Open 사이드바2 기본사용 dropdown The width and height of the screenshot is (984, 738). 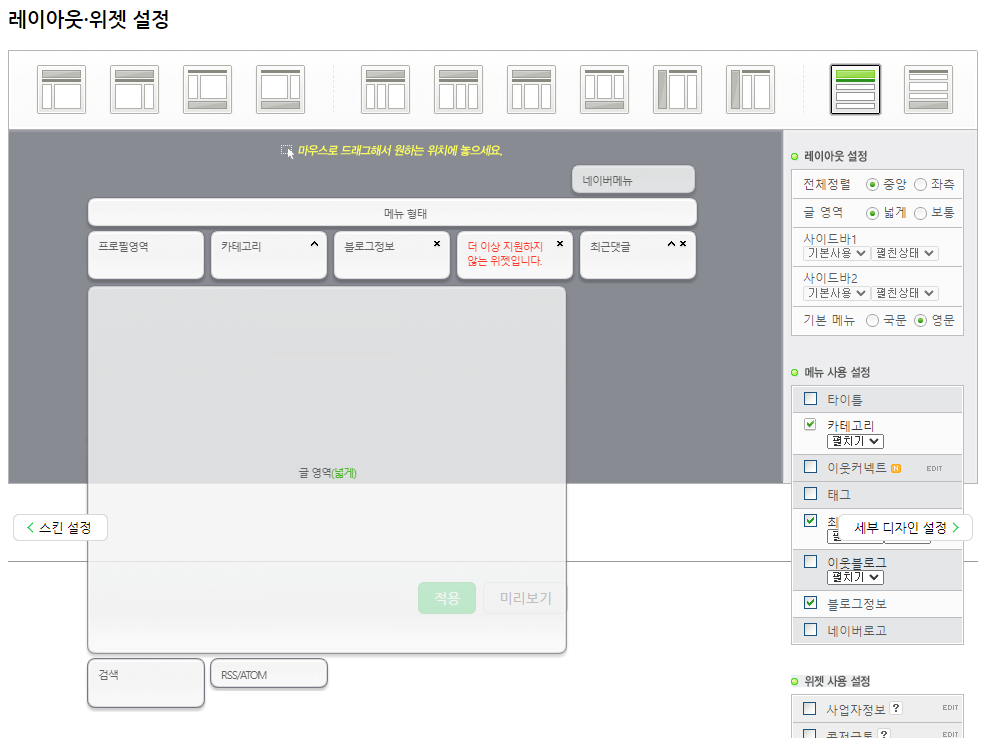[x=836, y=293]
